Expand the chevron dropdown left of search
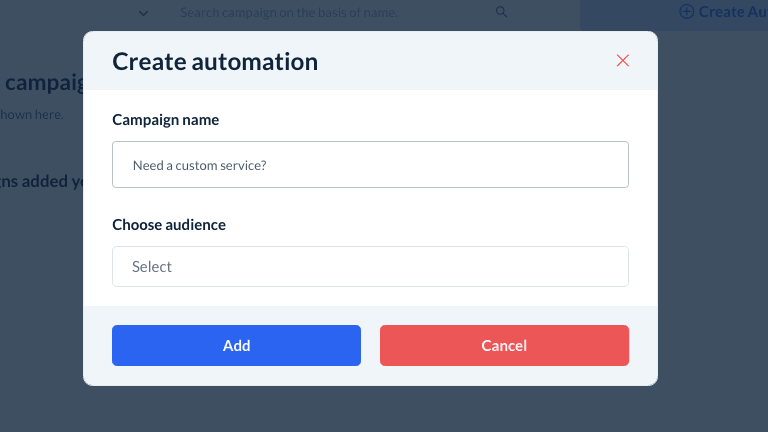This screenshot has height=432, width=768. 144,13
